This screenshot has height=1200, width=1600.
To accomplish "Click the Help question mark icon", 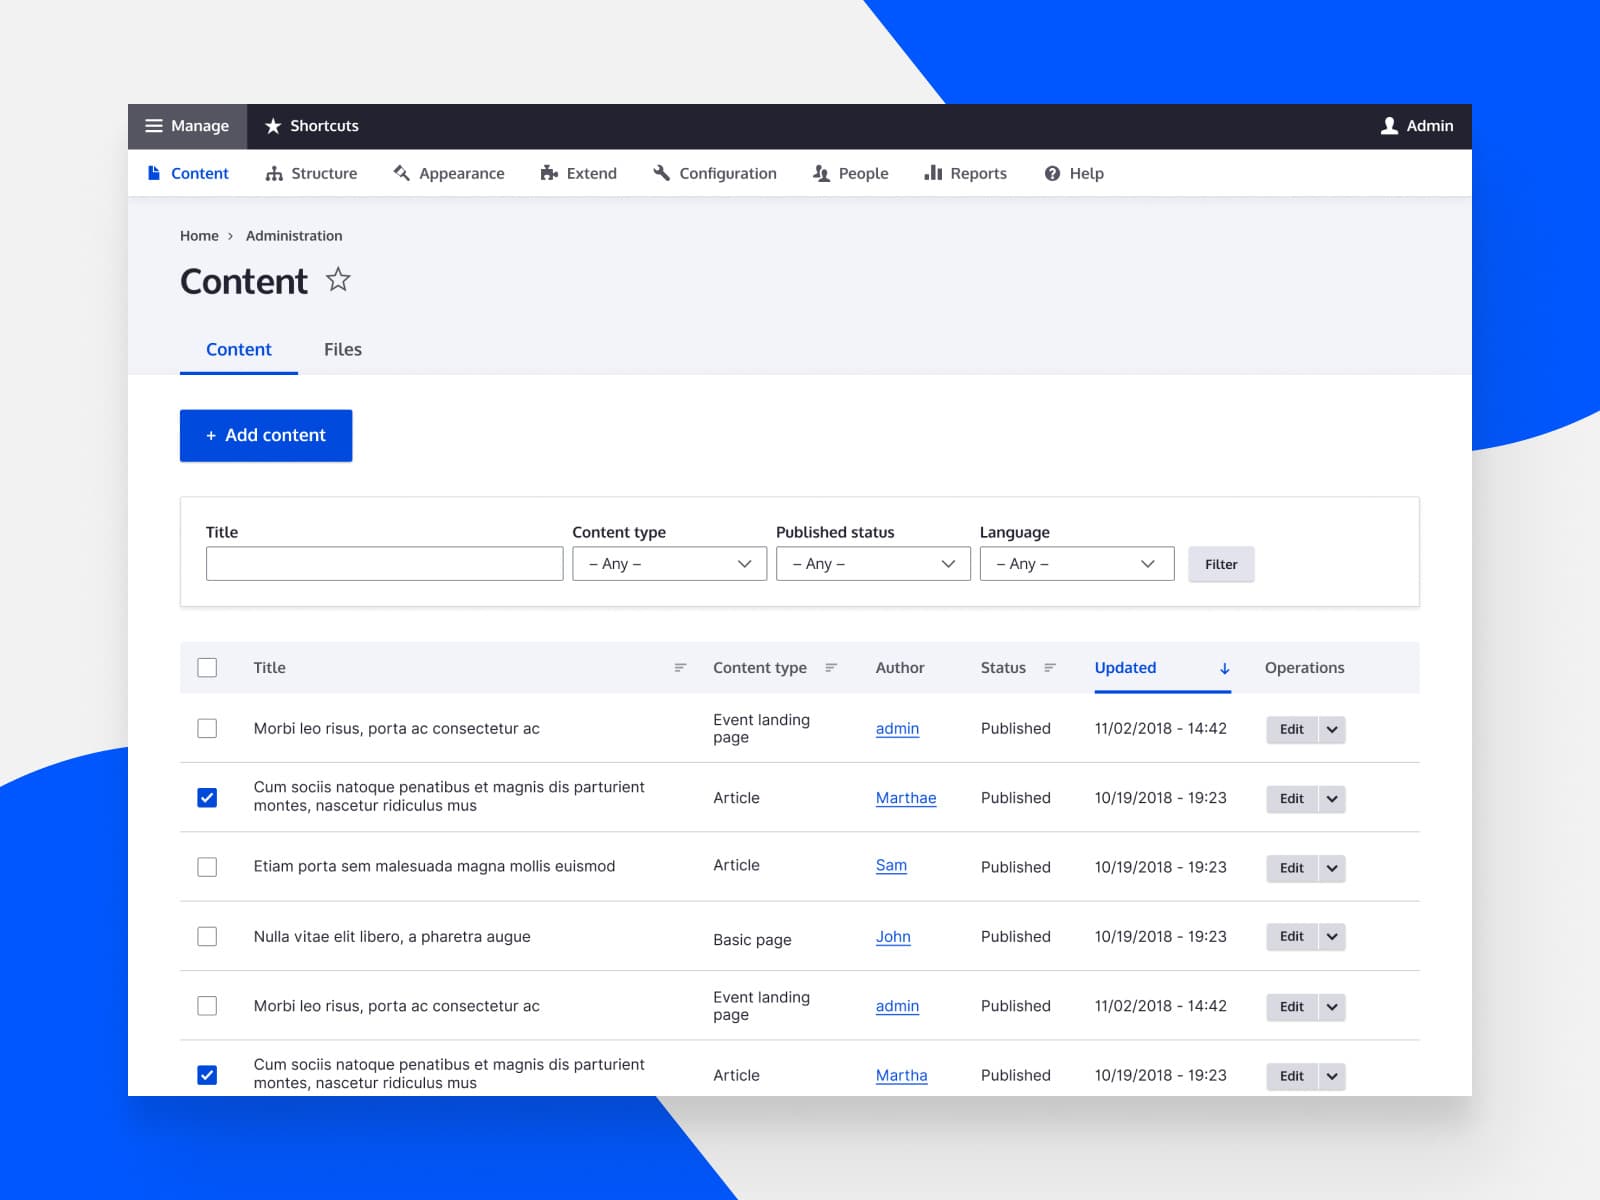I will pos(1051,173).
